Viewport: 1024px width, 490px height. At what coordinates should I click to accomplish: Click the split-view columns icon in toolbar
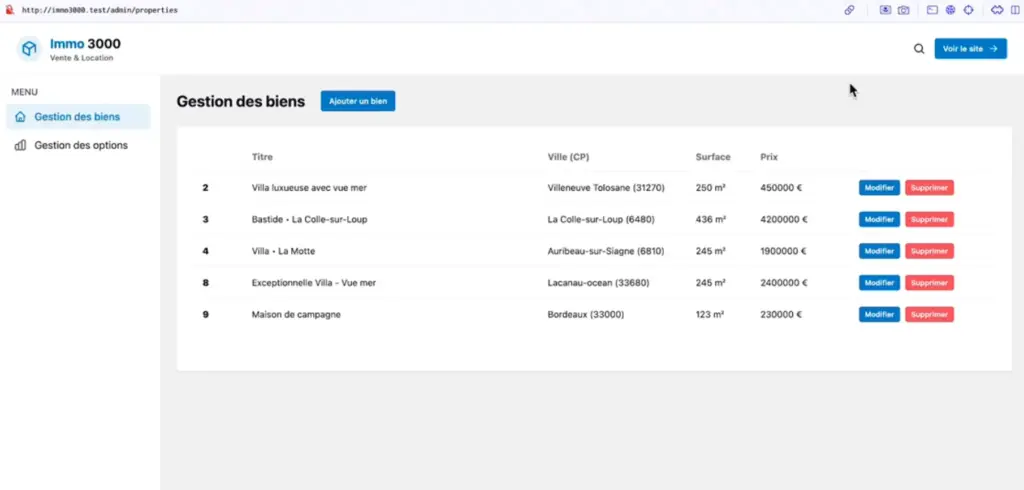coord(1016,10)
